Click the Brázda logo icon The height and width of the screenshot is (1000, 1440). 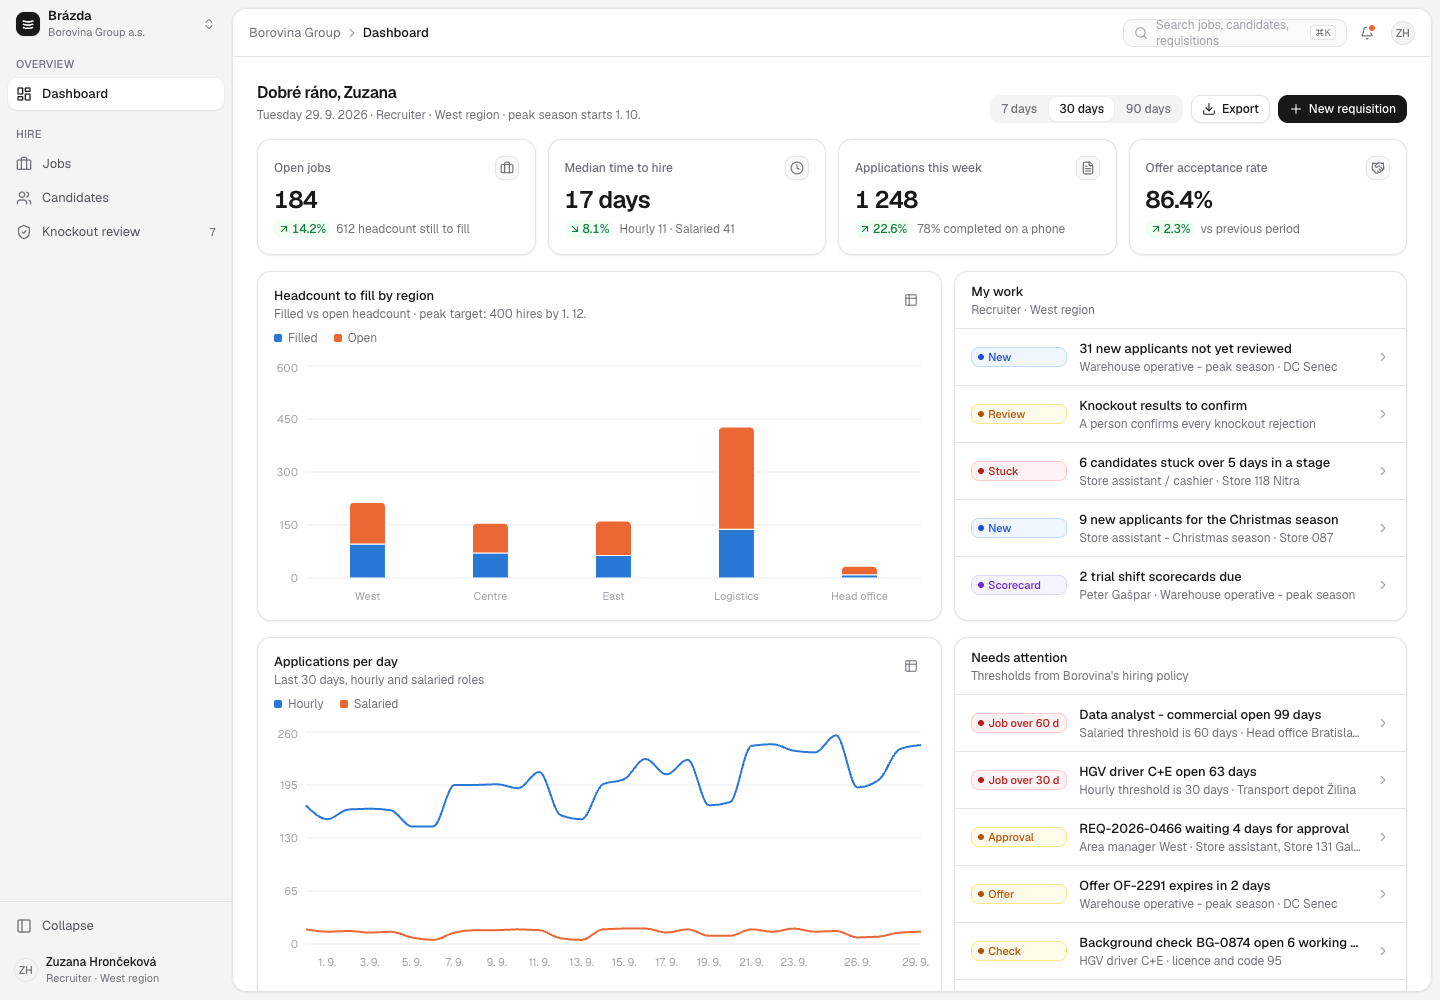pyautogui.click(x=28, y=24)
